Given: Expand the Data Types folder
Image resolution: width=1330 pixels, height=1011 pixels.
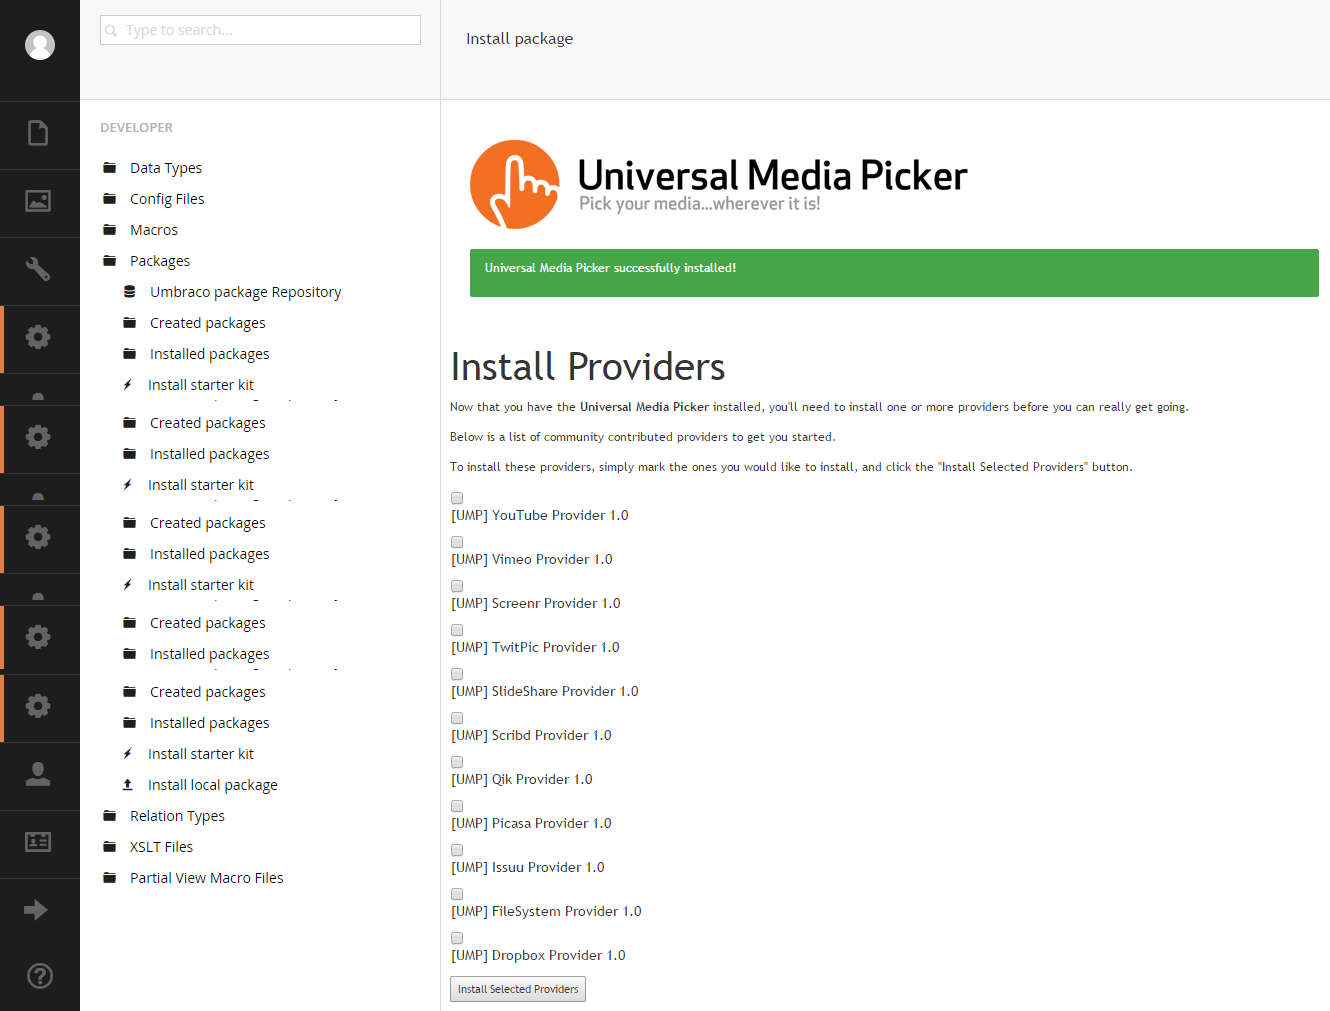Looking at the screenshot, I should click(165, 168).
